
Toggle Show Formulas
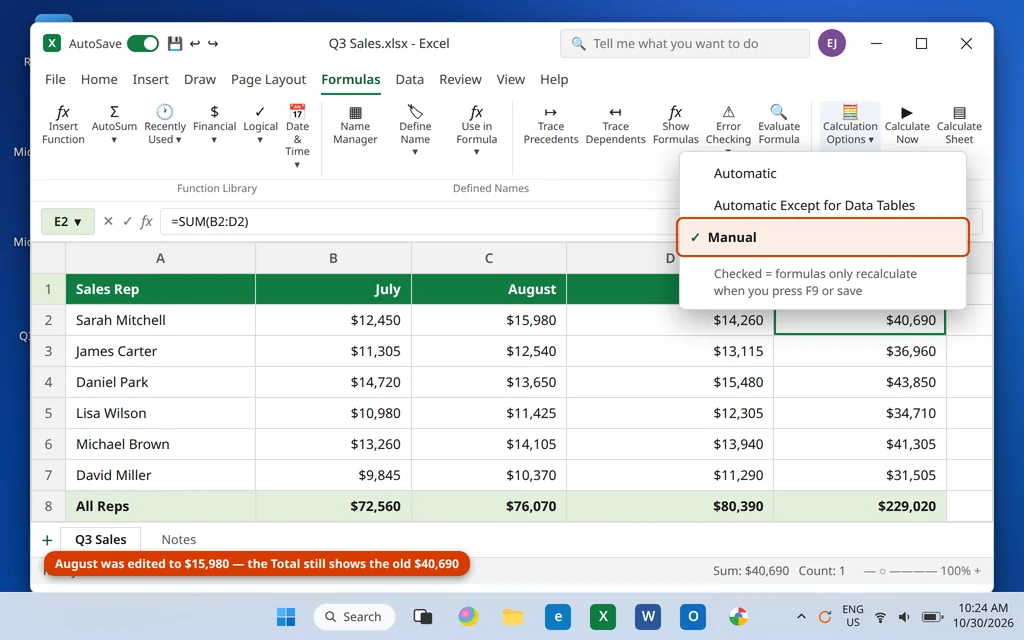(x=675, y=125)
